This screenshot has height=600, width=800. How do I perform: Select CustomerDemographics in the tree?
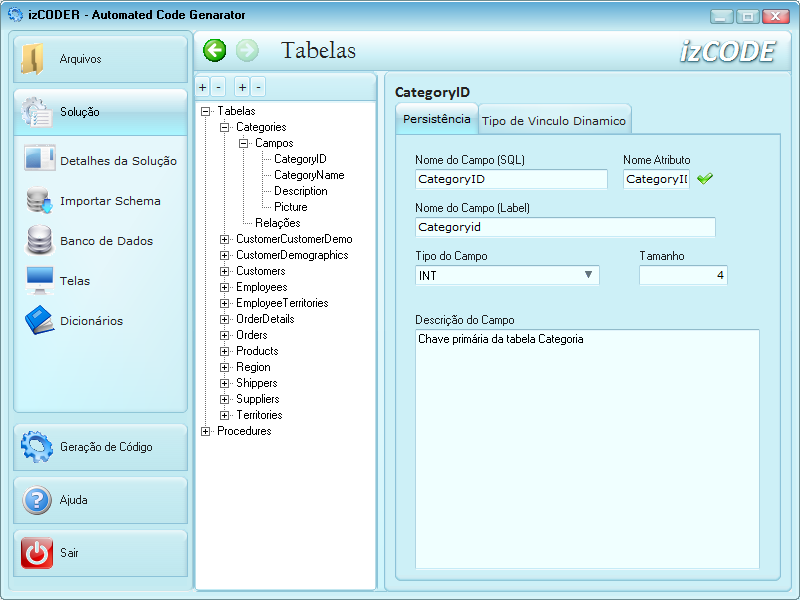[x=292, y=255]
